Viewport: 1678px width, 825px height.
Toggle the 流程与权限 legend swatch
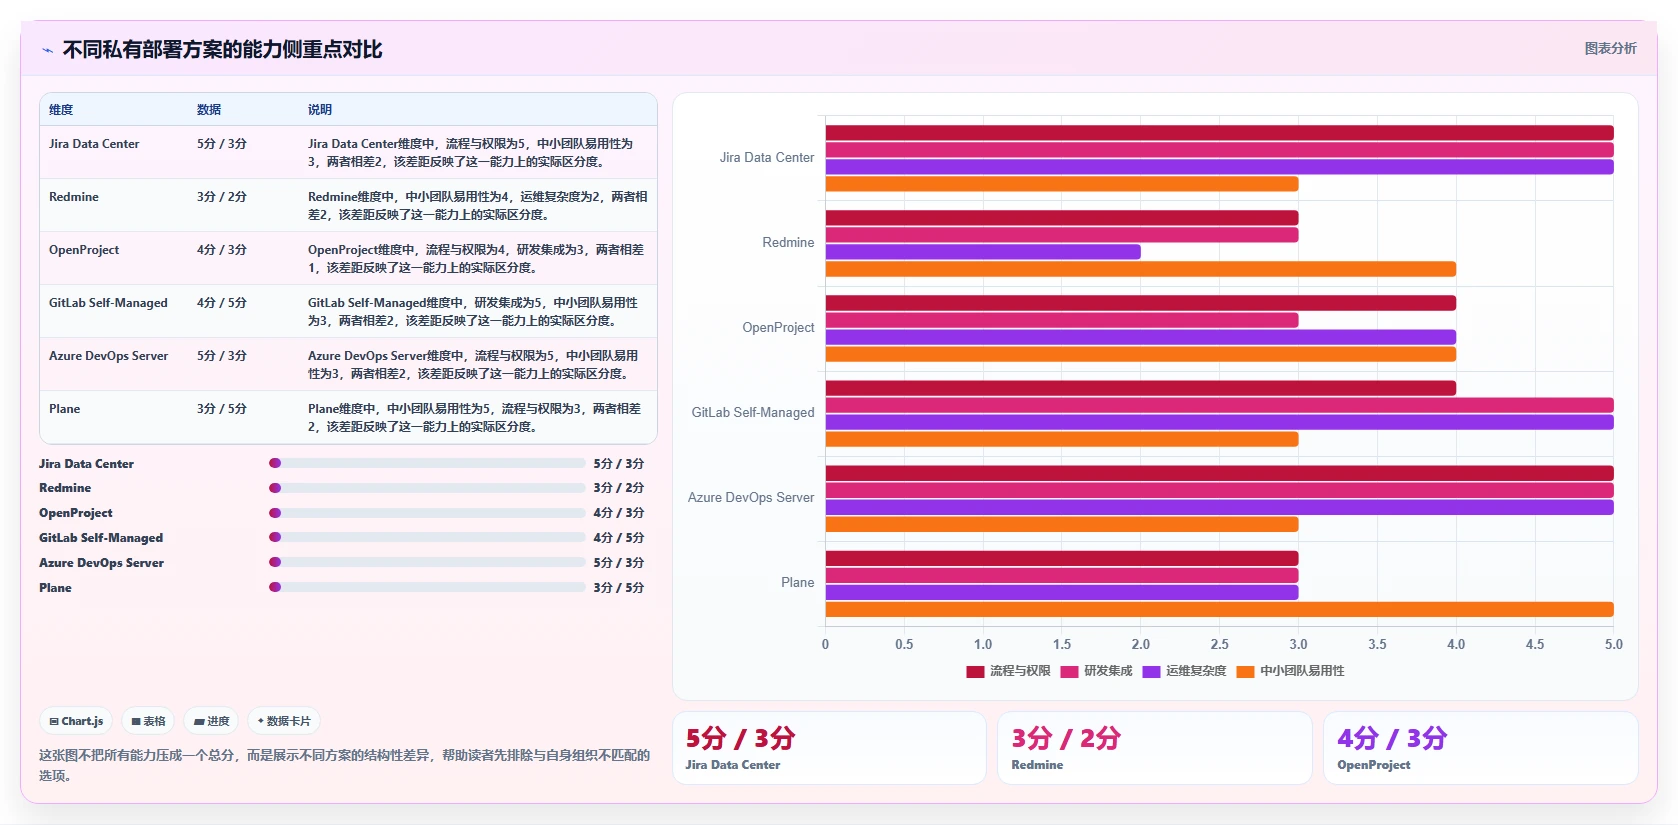click(x=975, y=671)
